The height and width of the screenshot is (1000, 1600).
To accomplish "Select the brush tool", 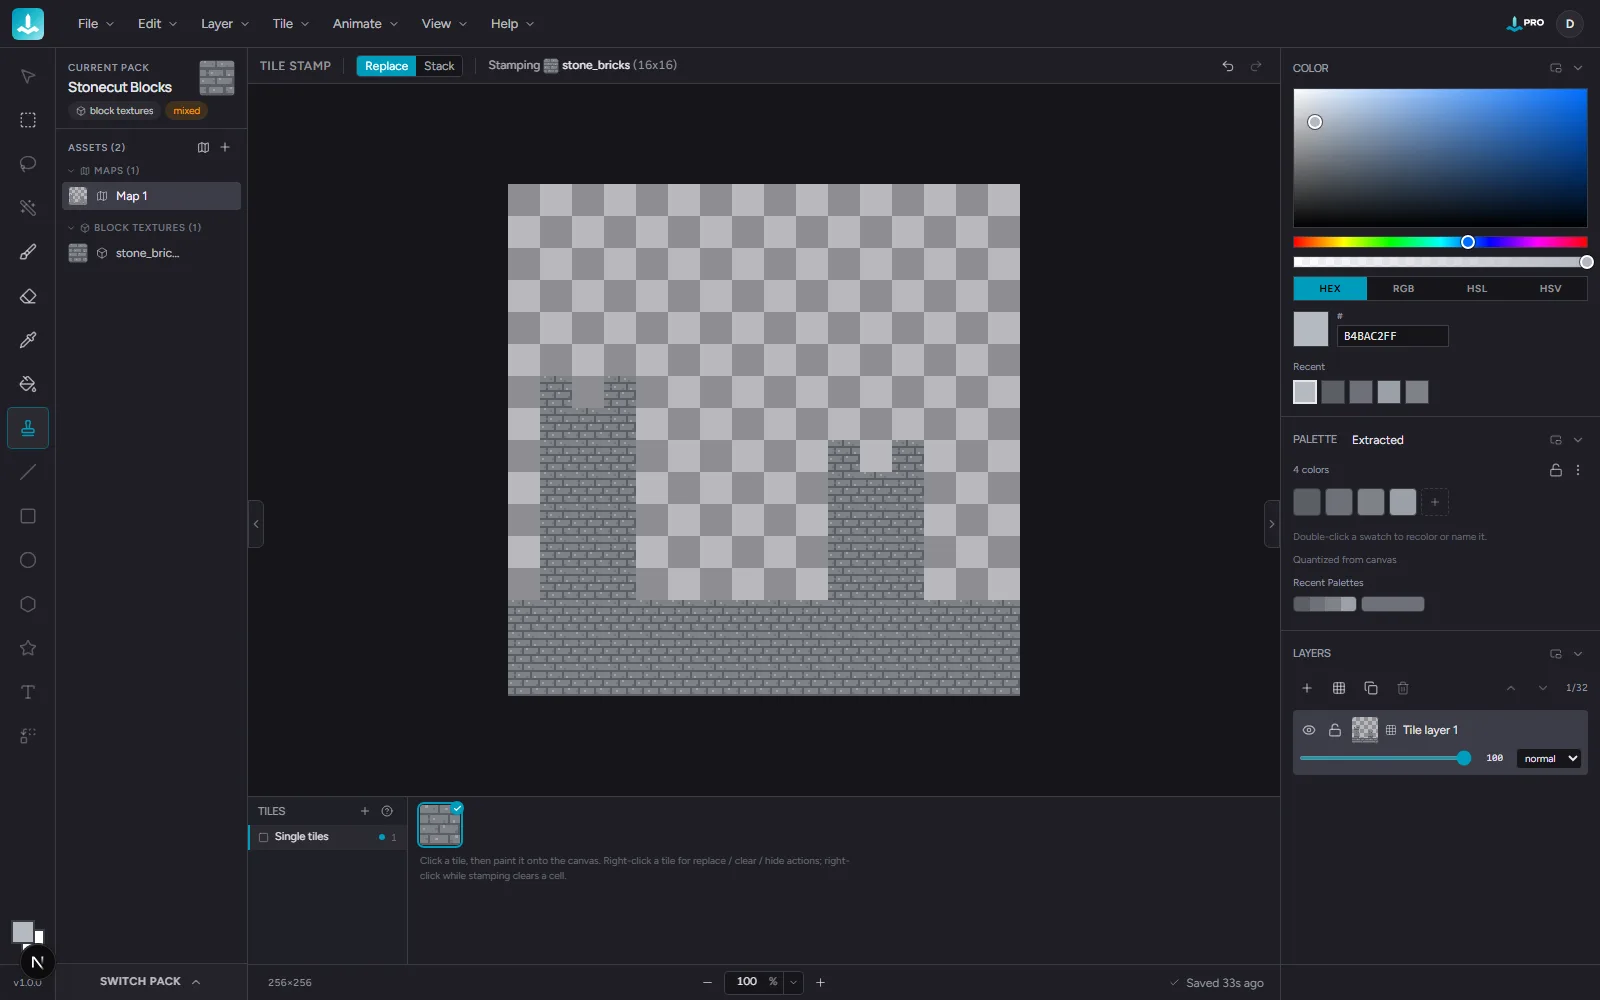I will point(28,252).
